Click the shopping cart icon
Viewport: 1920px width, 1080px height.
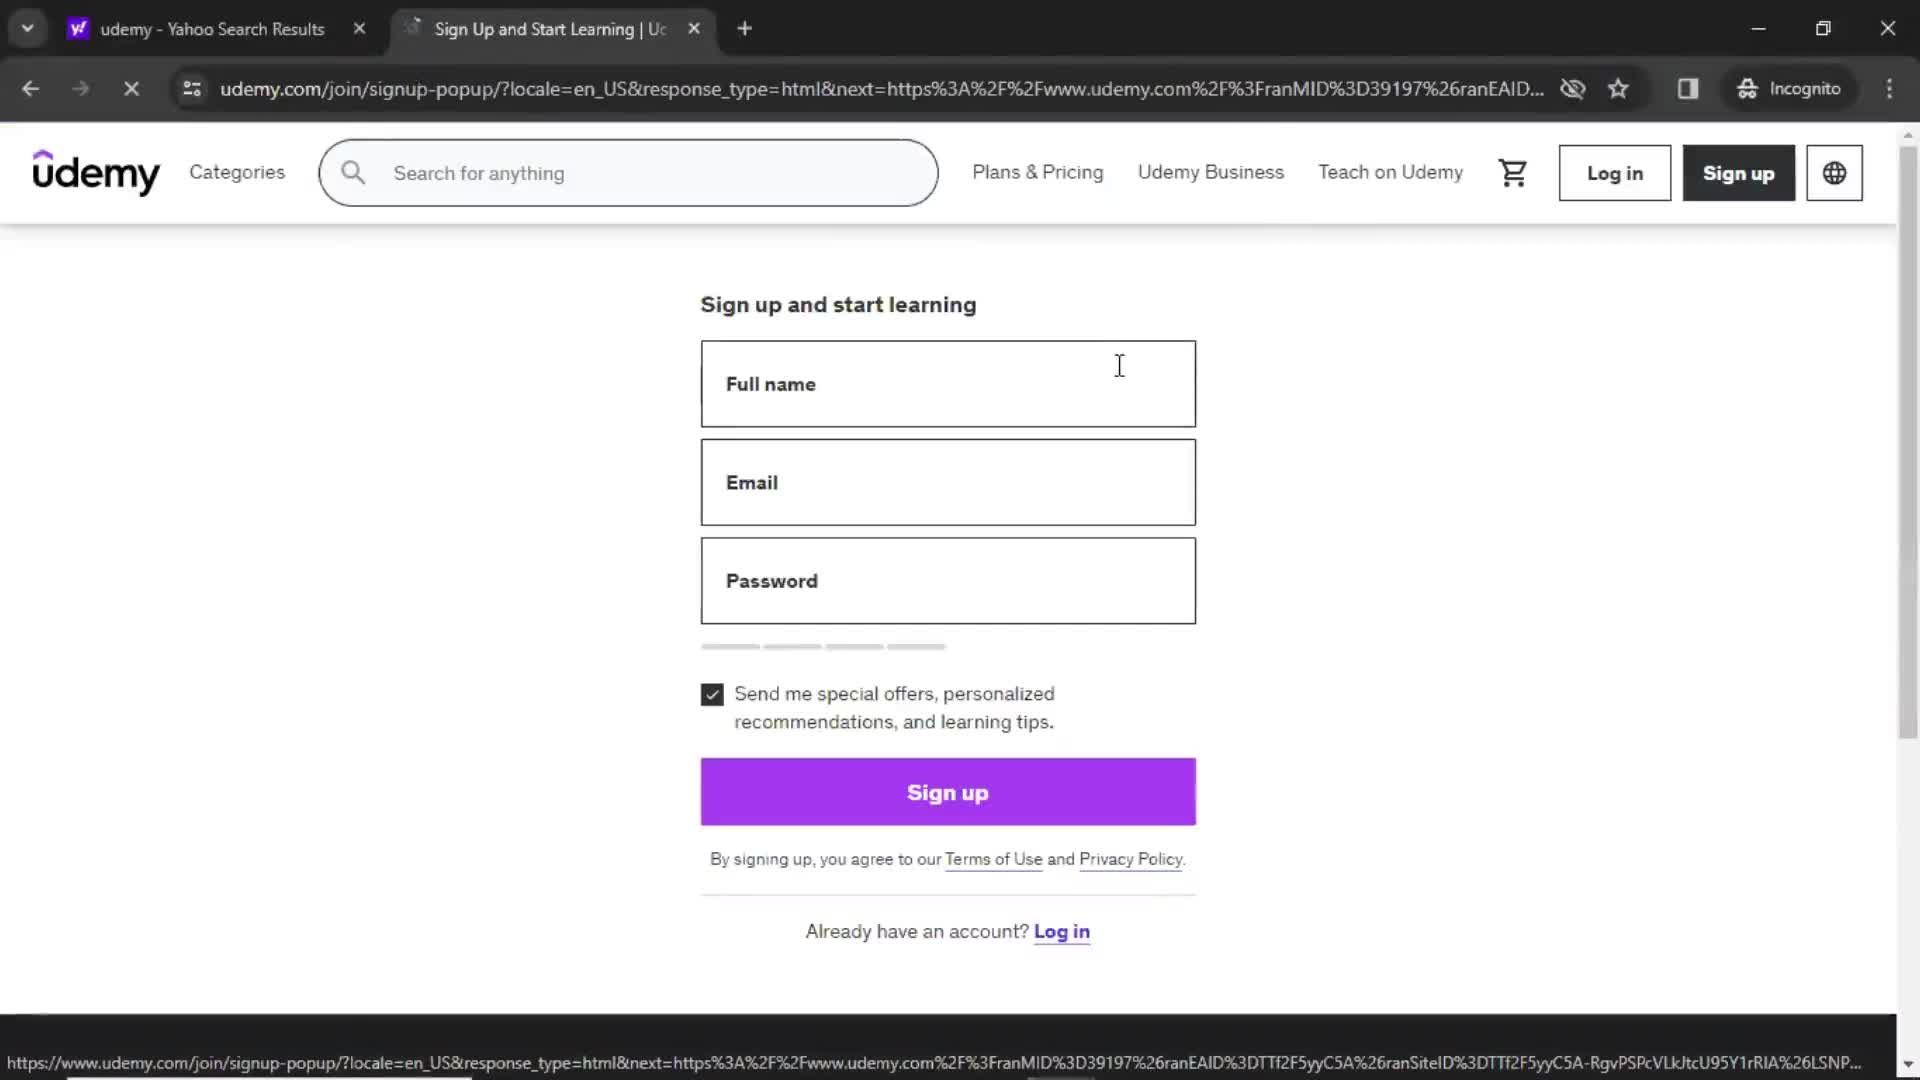(1513, 173)
